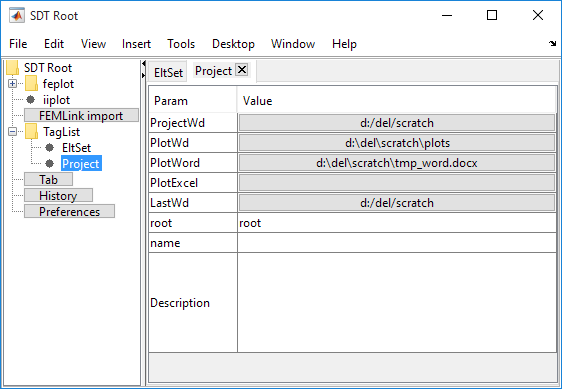Click the SDT Root folder icon
The height and width of the screenshot is (389, 562).
(13, 67)
